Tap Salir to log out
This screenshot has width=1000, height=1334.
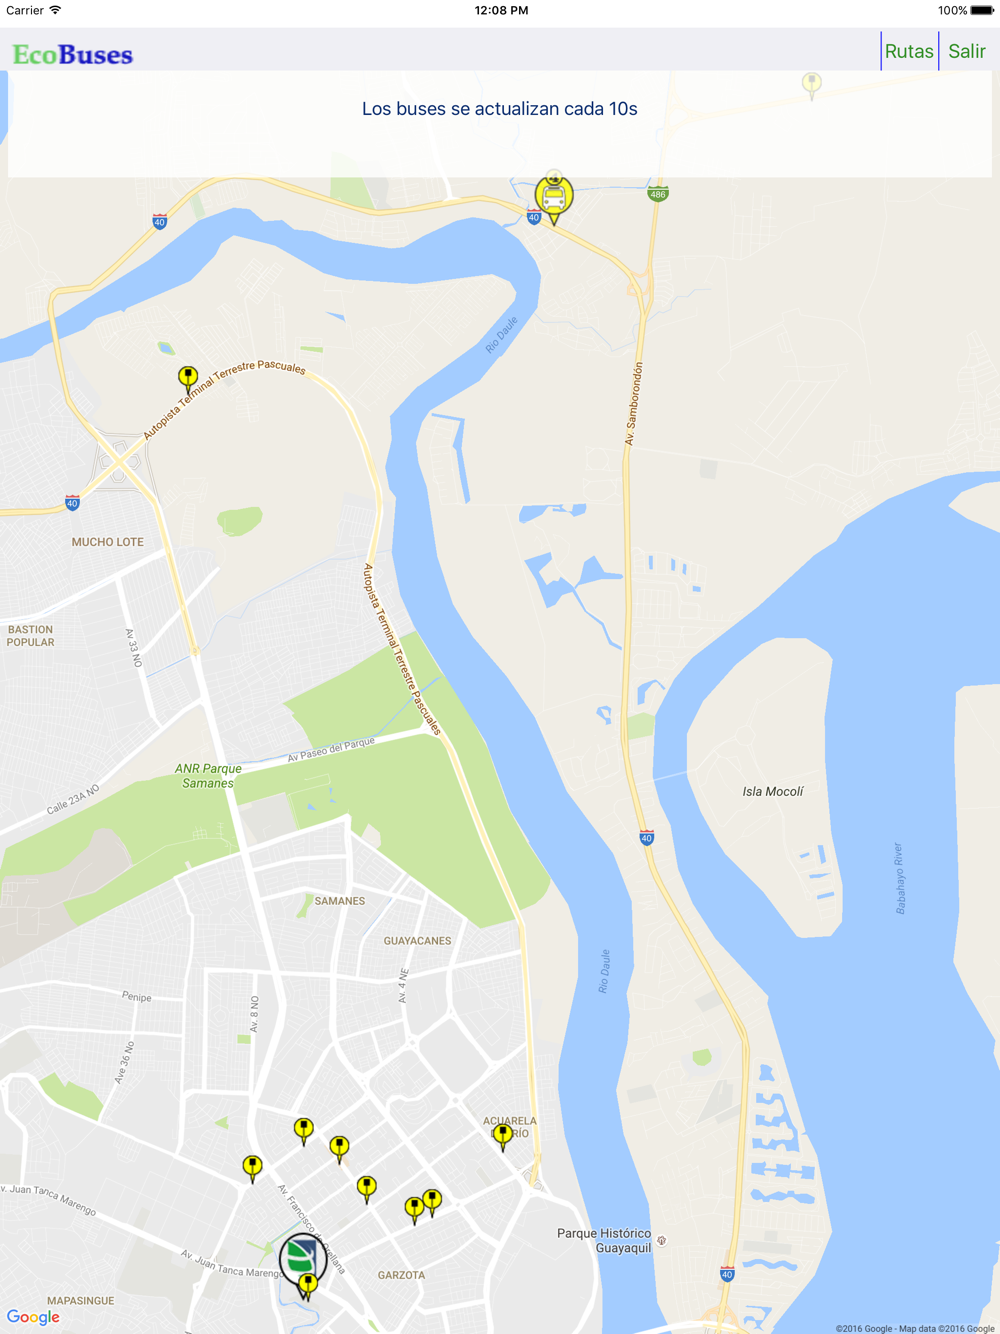pos(967,51)
